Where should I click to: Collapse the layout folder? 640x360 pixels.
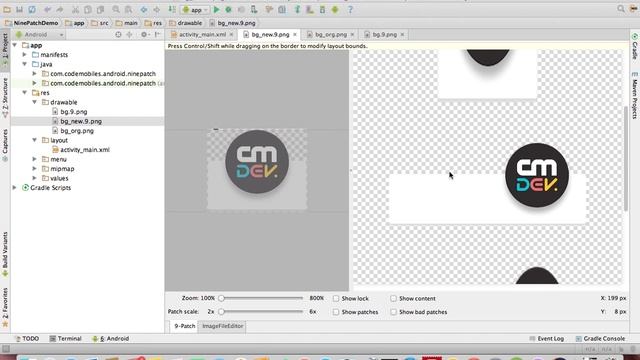35,140
